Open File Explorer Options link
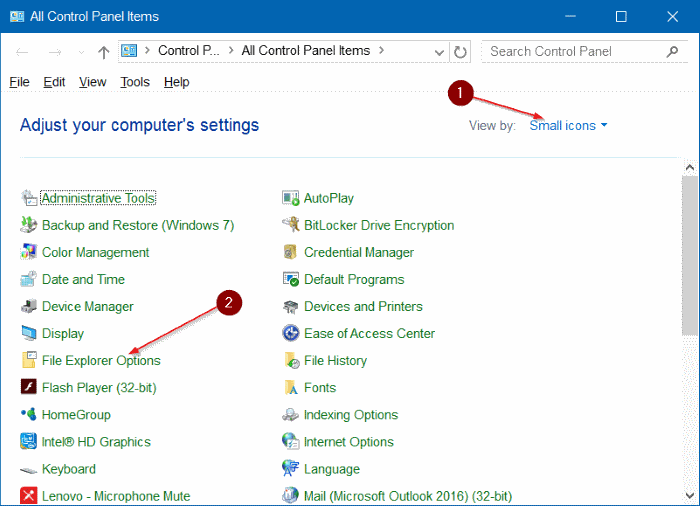The height and width of the screenshot is (506, 700). [101, 360]
